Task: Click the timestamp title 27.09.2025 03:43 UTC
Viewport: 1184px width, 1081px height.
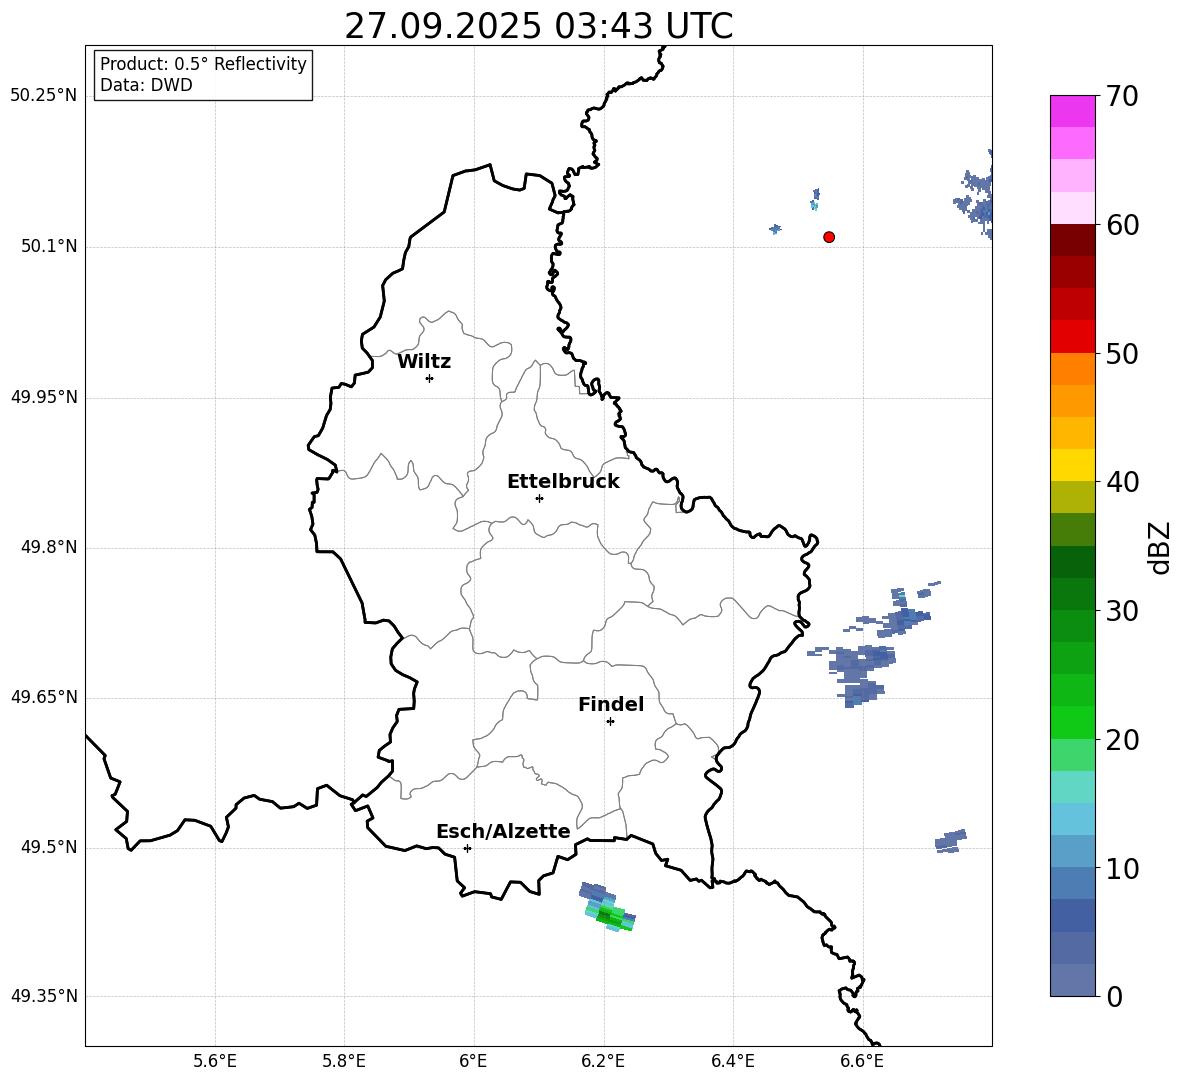Action: pyautogui.click(x=538, y=26)
